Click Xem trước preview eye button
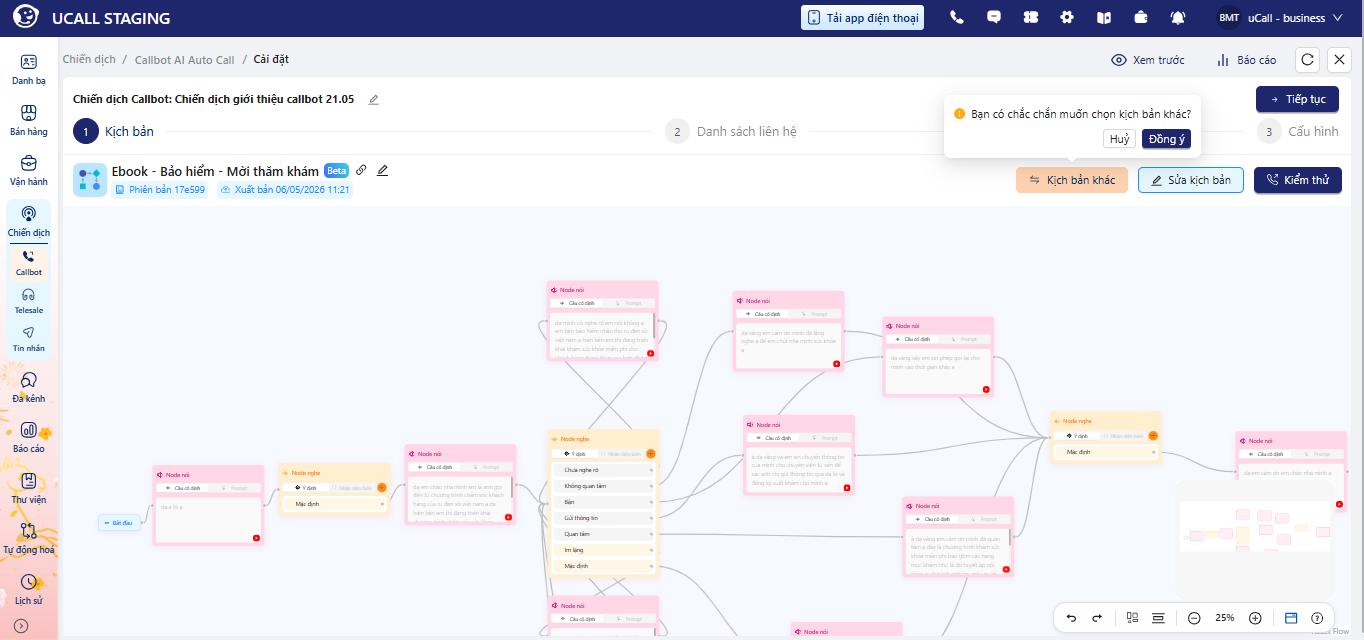 1148,60
